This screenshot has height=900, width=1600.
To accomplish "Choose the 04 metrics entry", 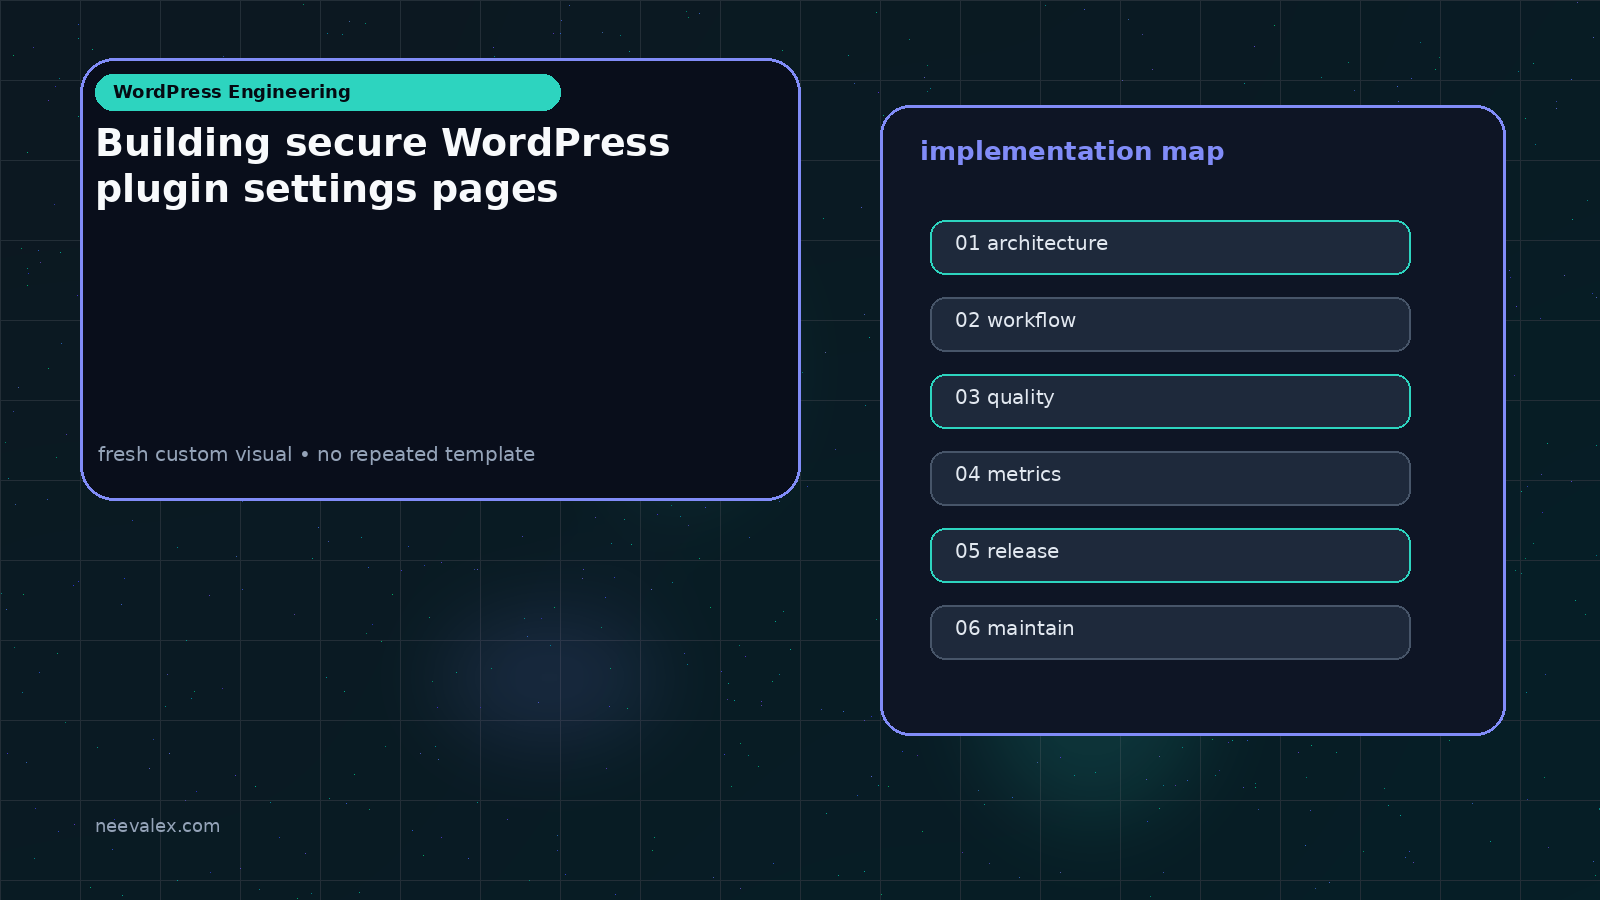I will (1170, 478).
